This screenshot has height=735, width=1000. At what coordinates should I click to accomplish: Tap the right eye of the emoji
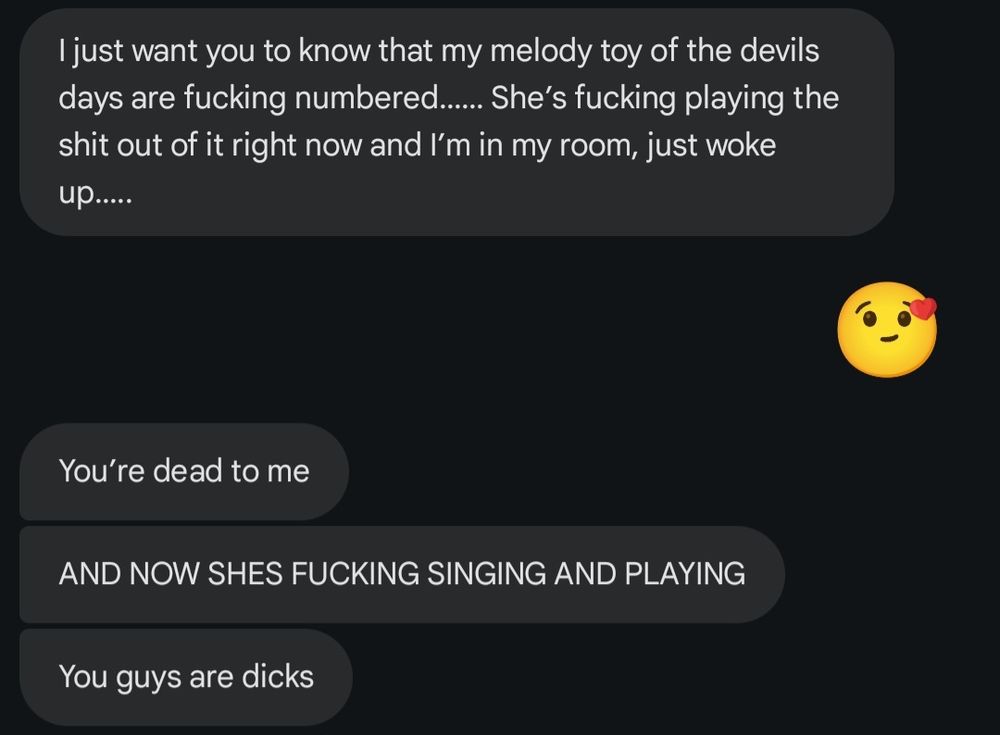coord(904,317)
